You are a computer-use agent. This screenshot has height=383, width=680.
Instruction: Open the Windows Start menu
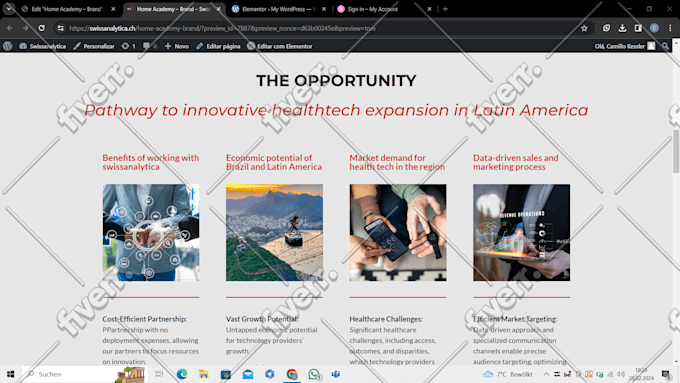pos(10,374)
